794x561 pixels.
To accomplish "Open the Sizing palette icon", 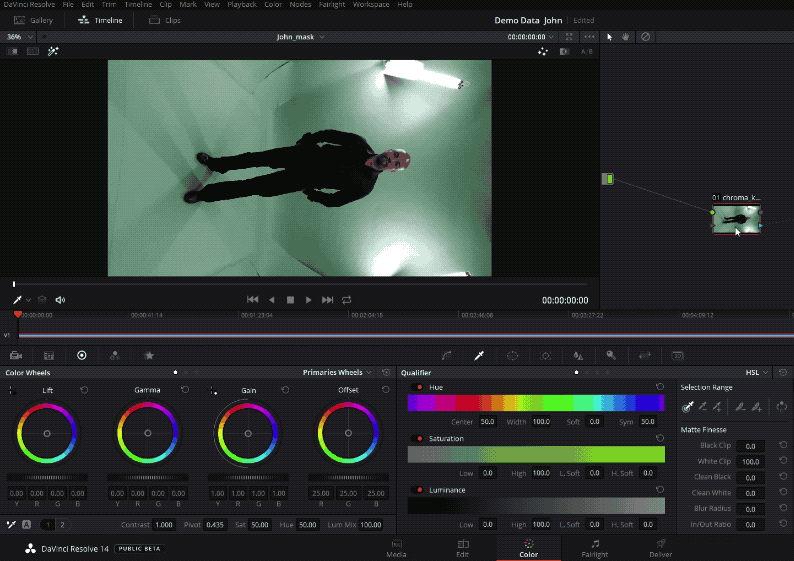I will [645, 355].
